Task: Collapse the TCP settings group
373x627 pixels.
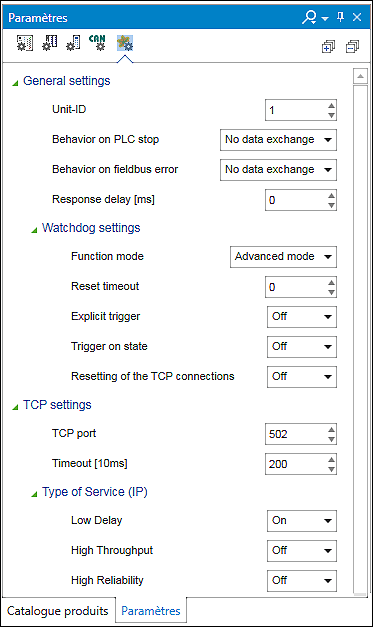Action: coord(15,407)
